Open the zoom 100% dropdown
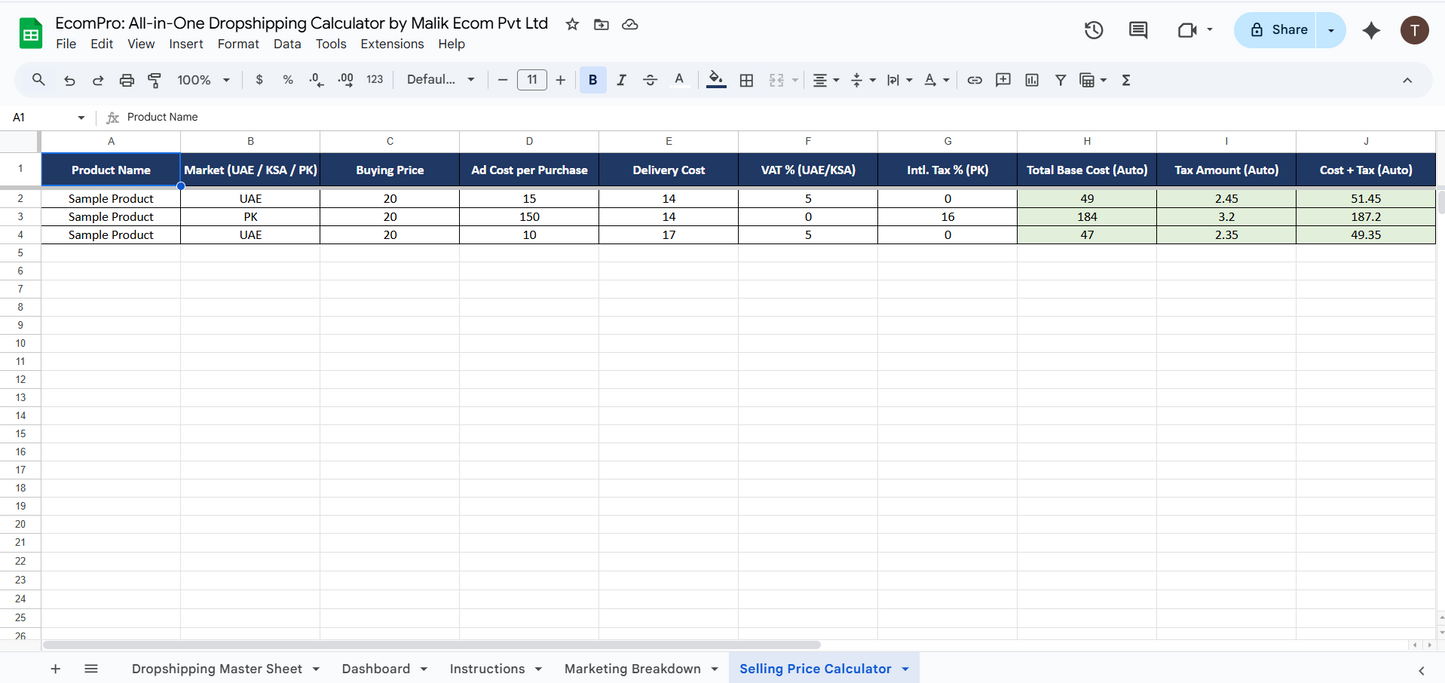The height and width of the screenshot is (683, 1445). [204, 80]
